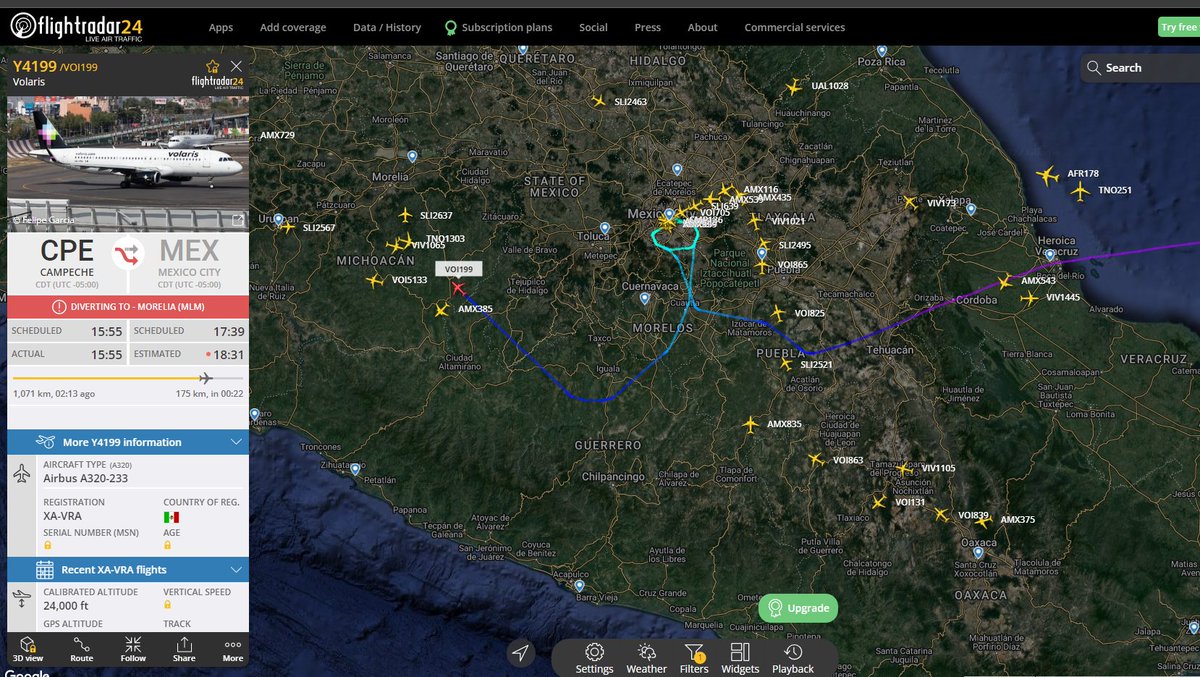Expand the aircraft photo to full size

coord(238,220)
